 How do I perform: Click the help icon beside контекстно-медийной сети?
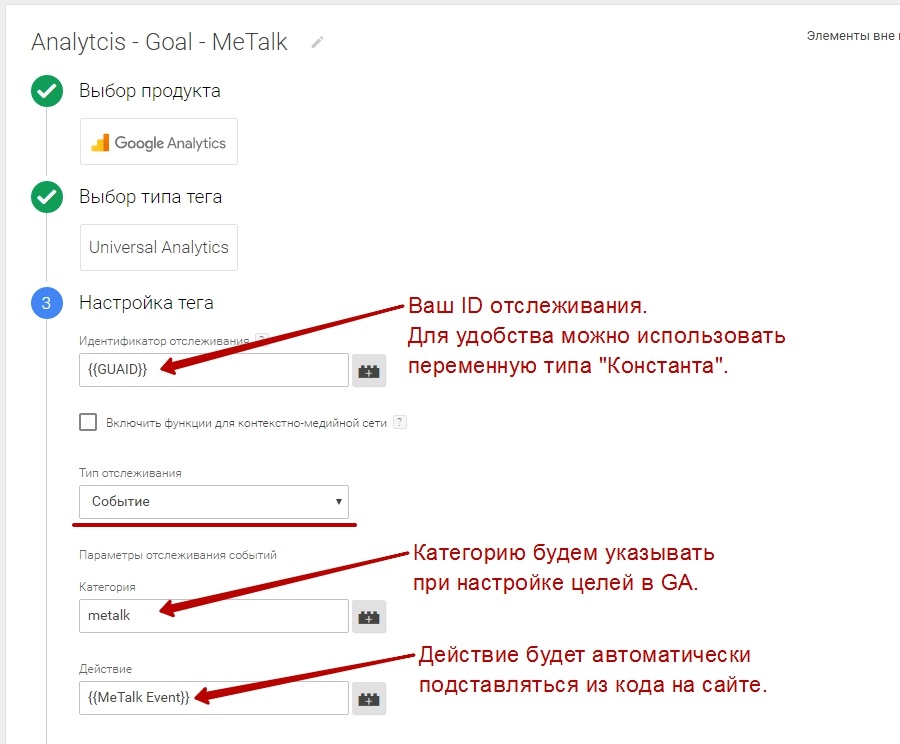tap(400, 423)
